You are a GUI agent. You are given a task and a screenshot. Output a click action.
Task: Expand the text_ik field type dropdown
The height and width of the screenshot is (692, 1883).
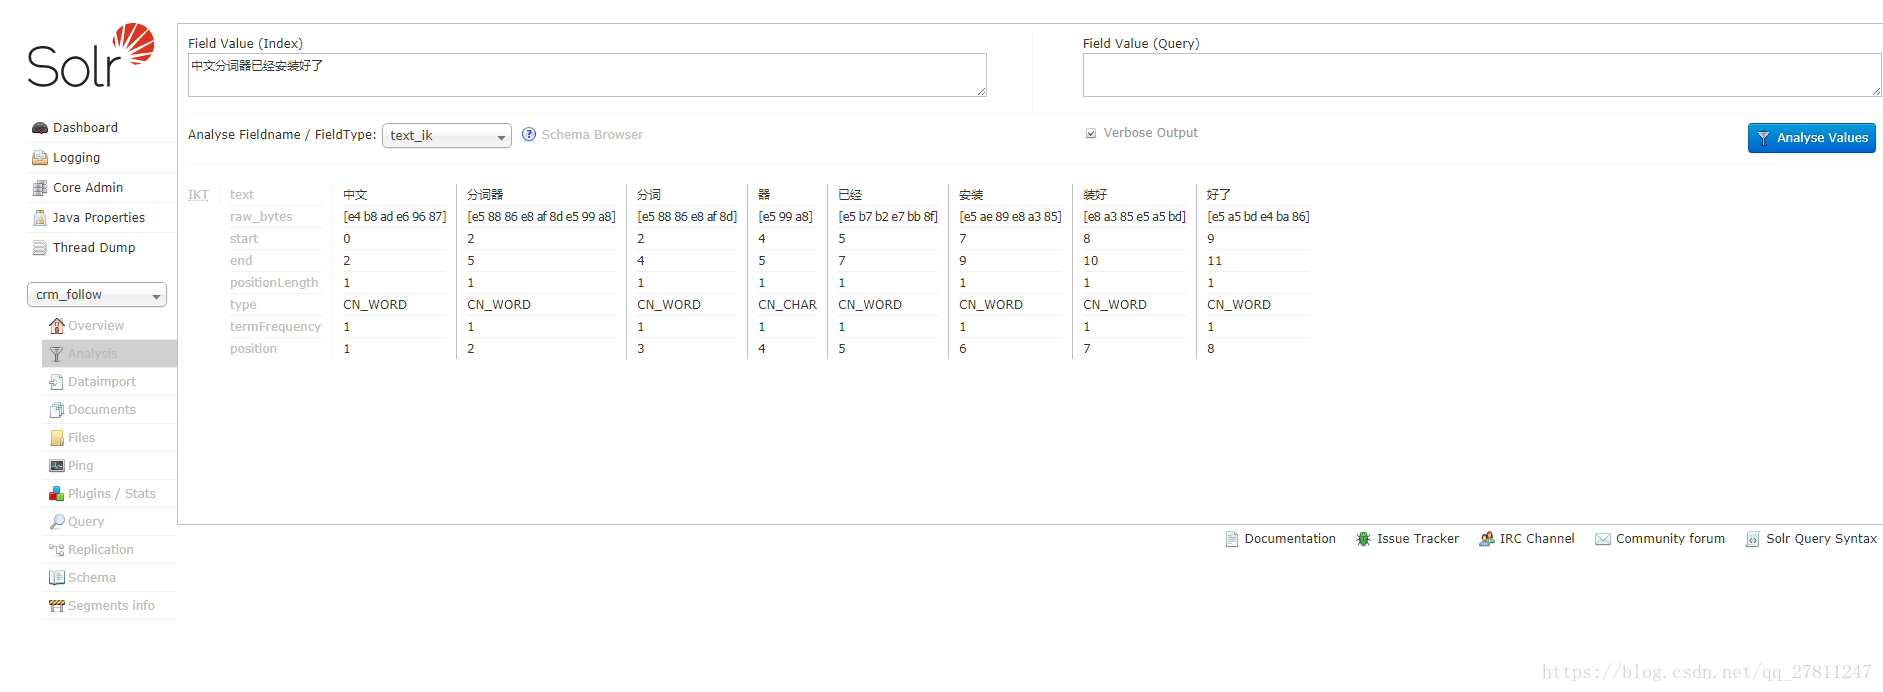(447, 136)
